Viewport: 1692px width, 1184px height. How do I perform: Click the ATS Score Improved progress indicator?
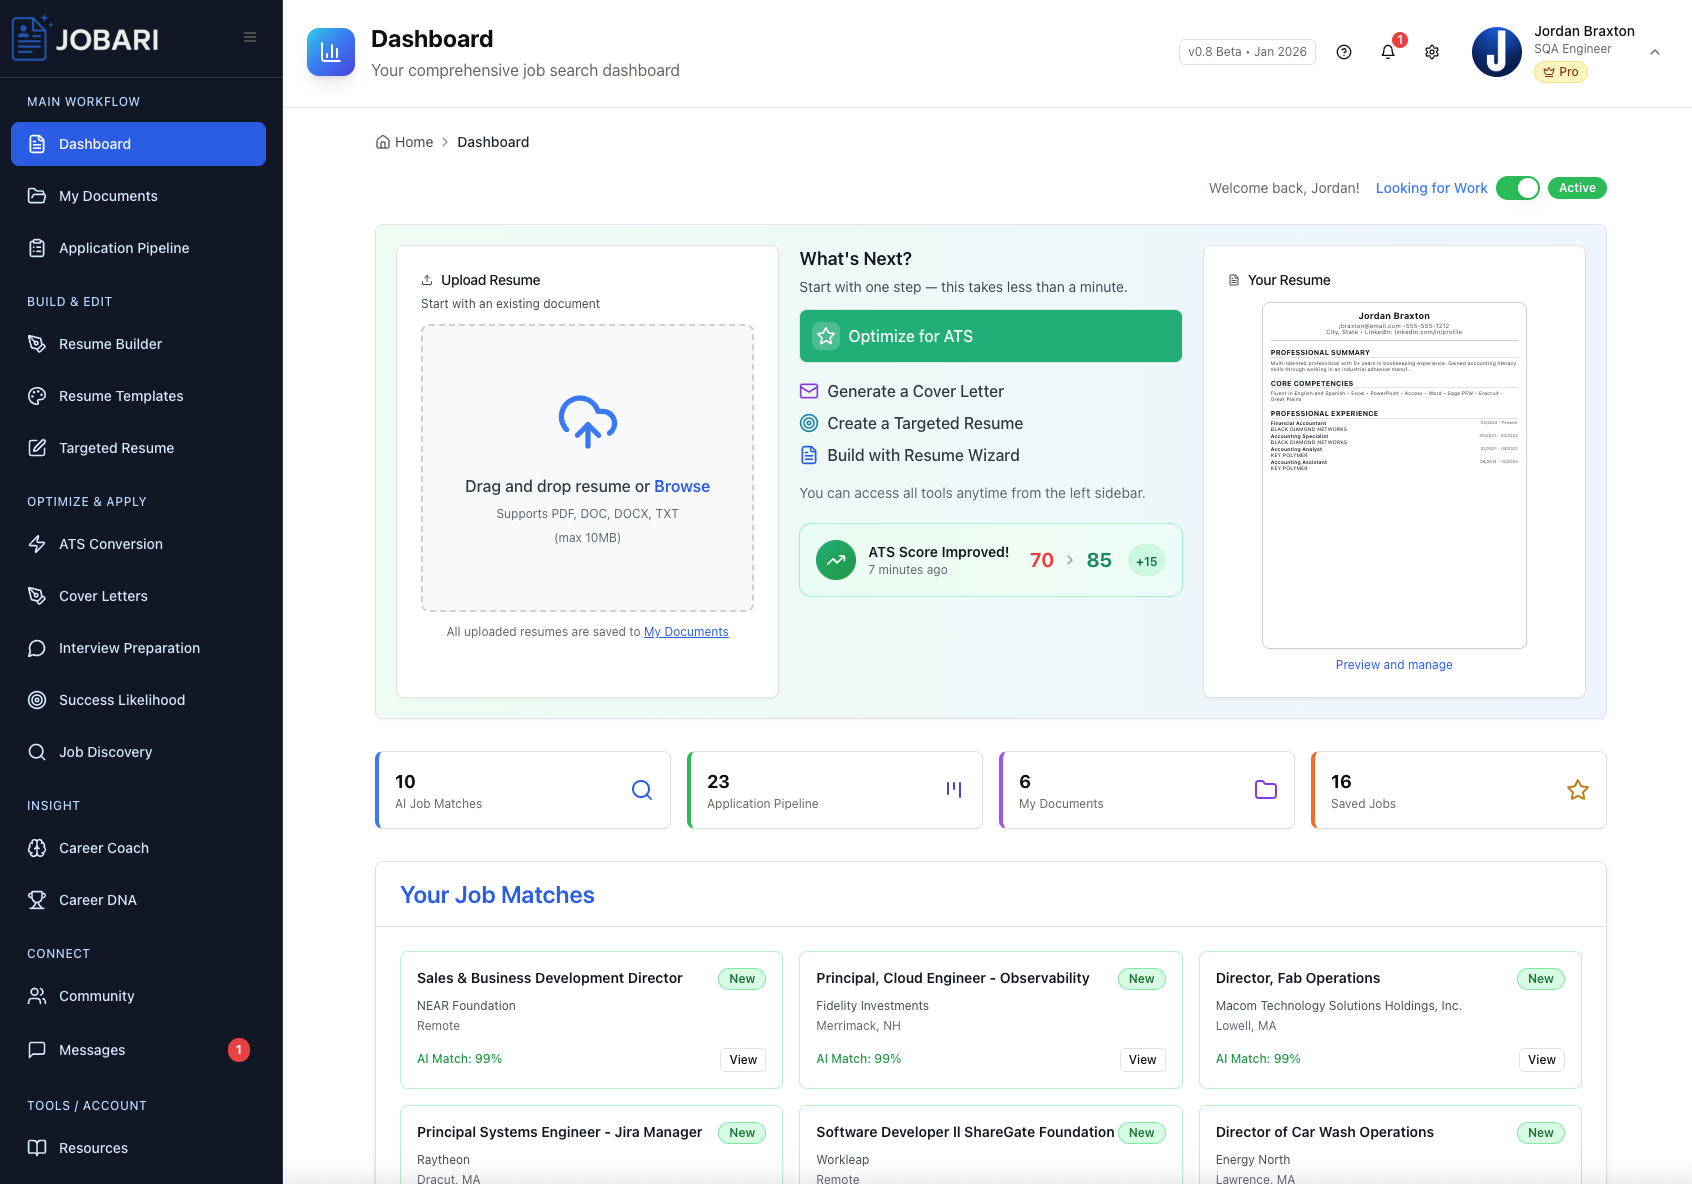[990, 560]
